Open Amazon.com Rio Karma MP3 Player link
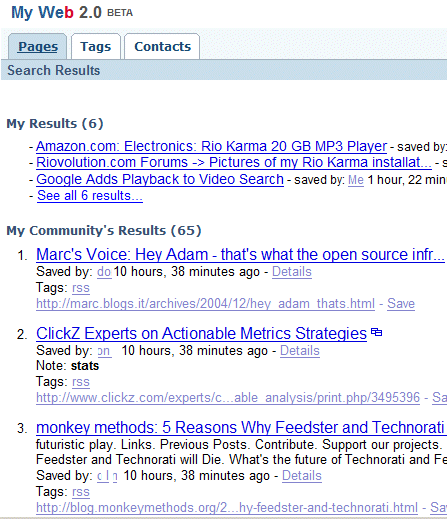Viewport: 447px width, 519px height. (211, 146)
